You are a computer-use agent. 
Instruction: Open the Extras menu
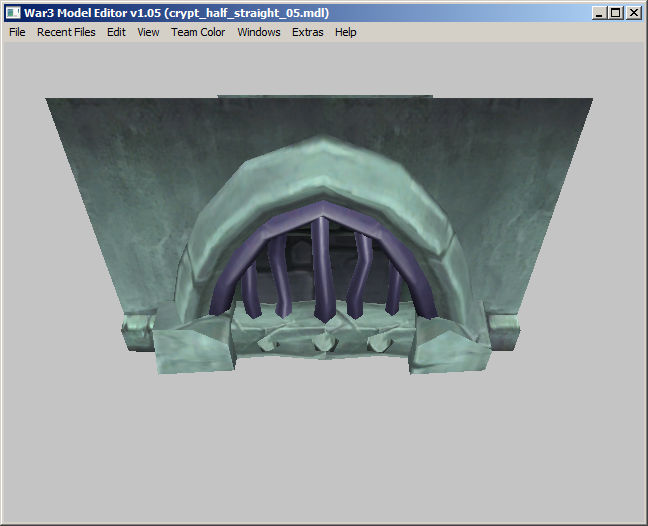click(x=307, y=32)
